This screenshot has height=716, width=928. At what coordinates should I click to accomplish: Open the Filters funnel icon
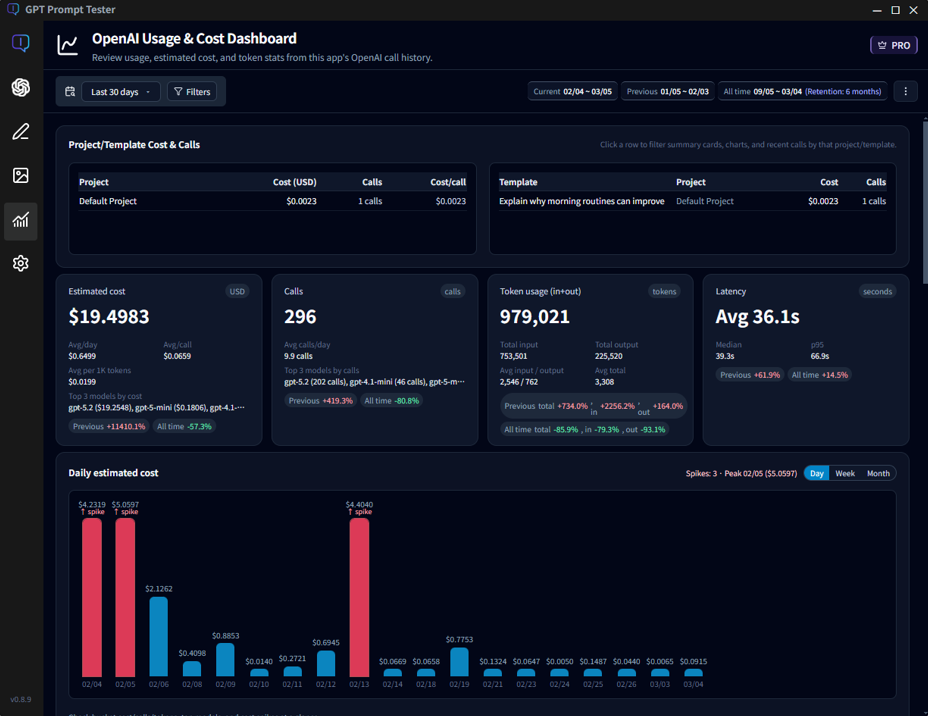(x=194, y=91)
